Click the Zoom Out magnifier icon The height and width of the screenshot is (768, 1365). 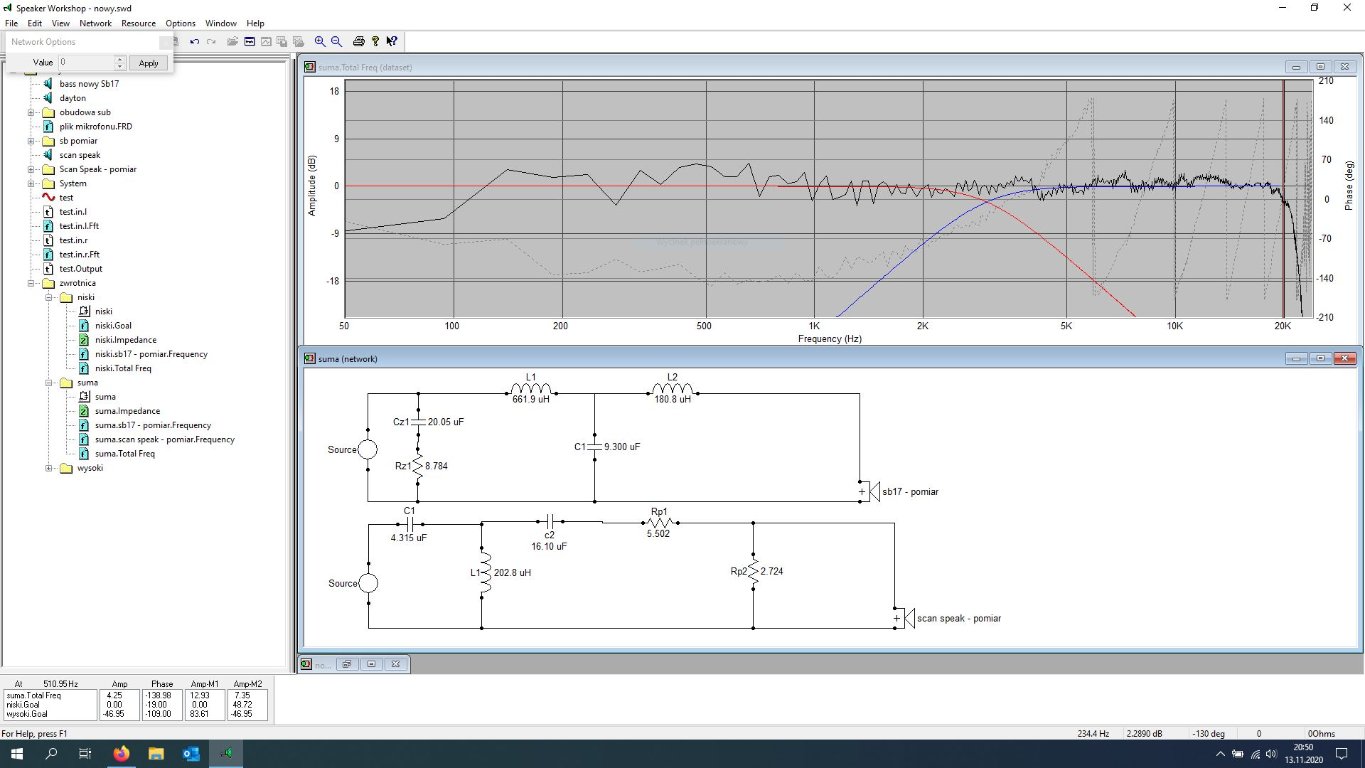[x=336, y=42]
